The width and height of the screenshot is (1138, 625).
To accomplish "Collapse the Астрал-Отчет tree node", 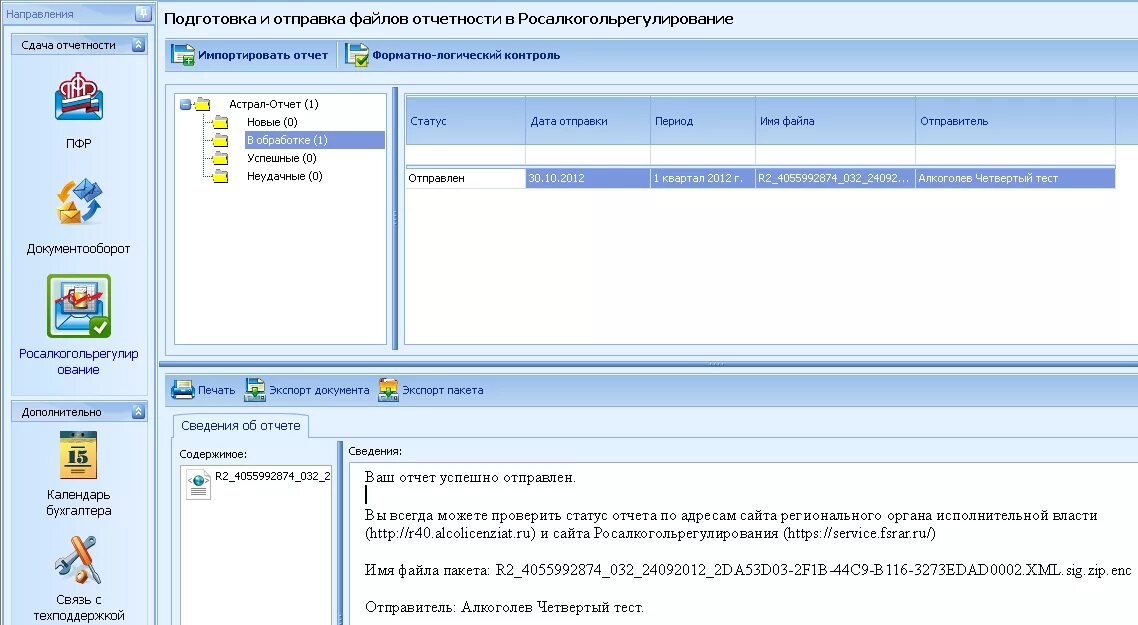I will pyautogui.click(x=185, y=105).
